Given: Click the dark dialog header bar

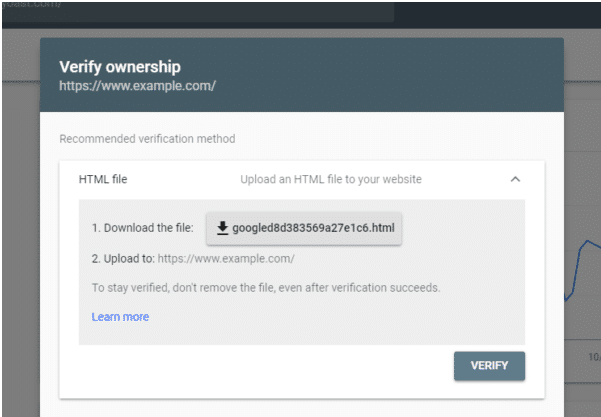Looking at the screenshot, I should point(302,75).
